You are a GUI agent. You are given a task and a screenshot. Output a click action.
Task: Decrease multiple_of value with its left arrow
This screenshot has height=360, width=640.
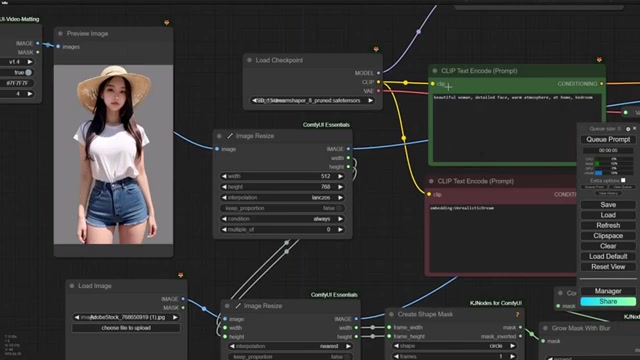[224, 229]
